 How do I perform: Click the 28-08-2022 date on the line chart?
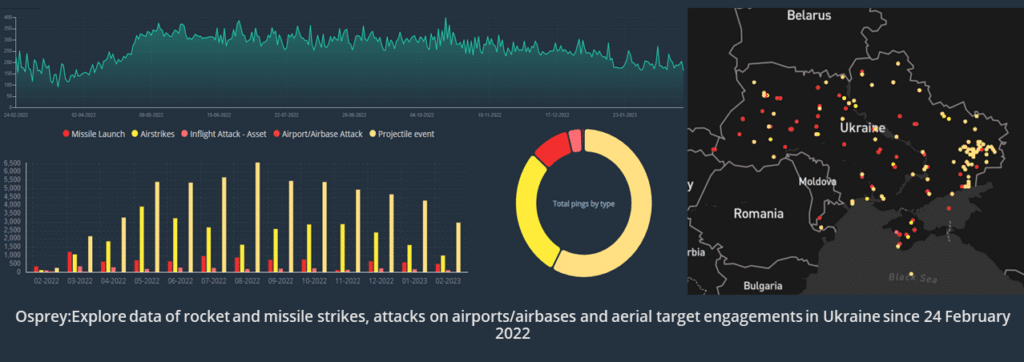[353, 114]
